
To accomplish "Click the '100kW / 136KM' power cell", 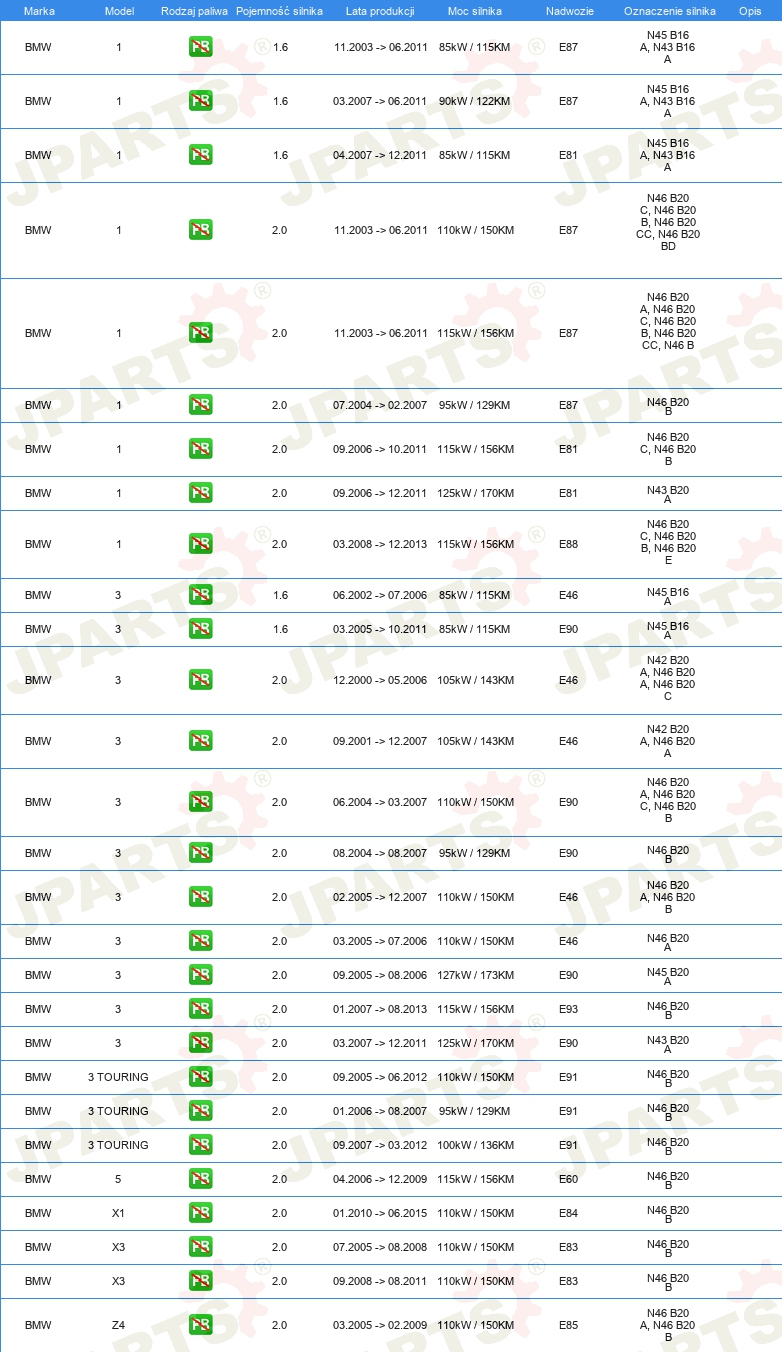I will (x=475, y=1145).
